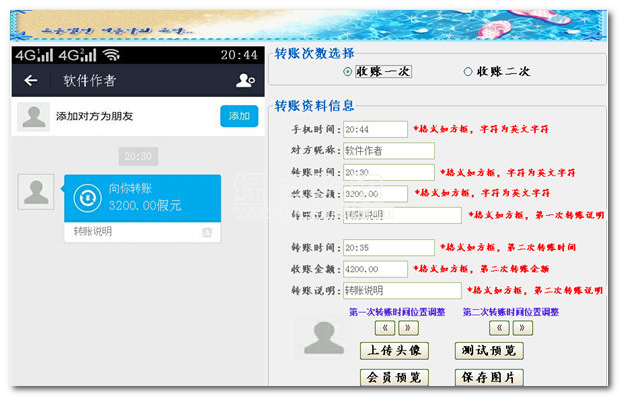Screen dimensions: 619x397
Task: Open the contact profile icon in header
Action: [245, 80]
